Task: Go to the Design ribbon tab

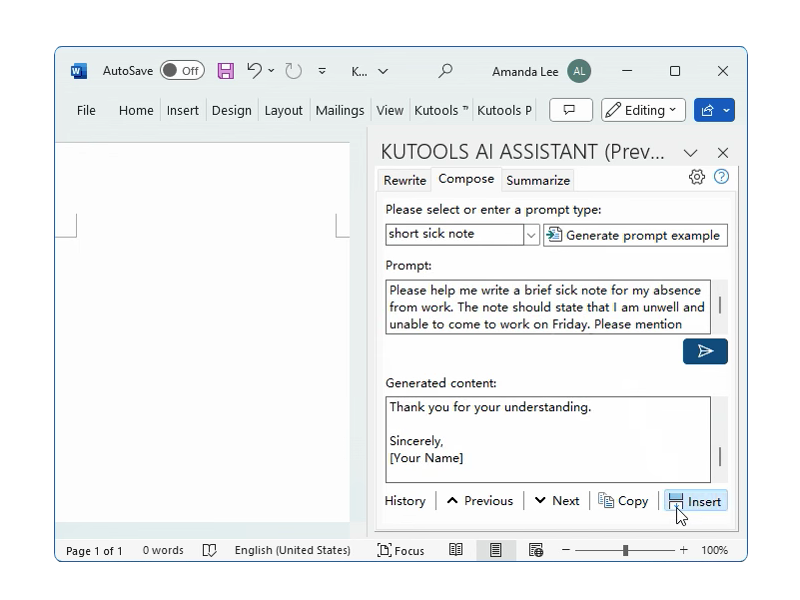Action: (232, 110)
